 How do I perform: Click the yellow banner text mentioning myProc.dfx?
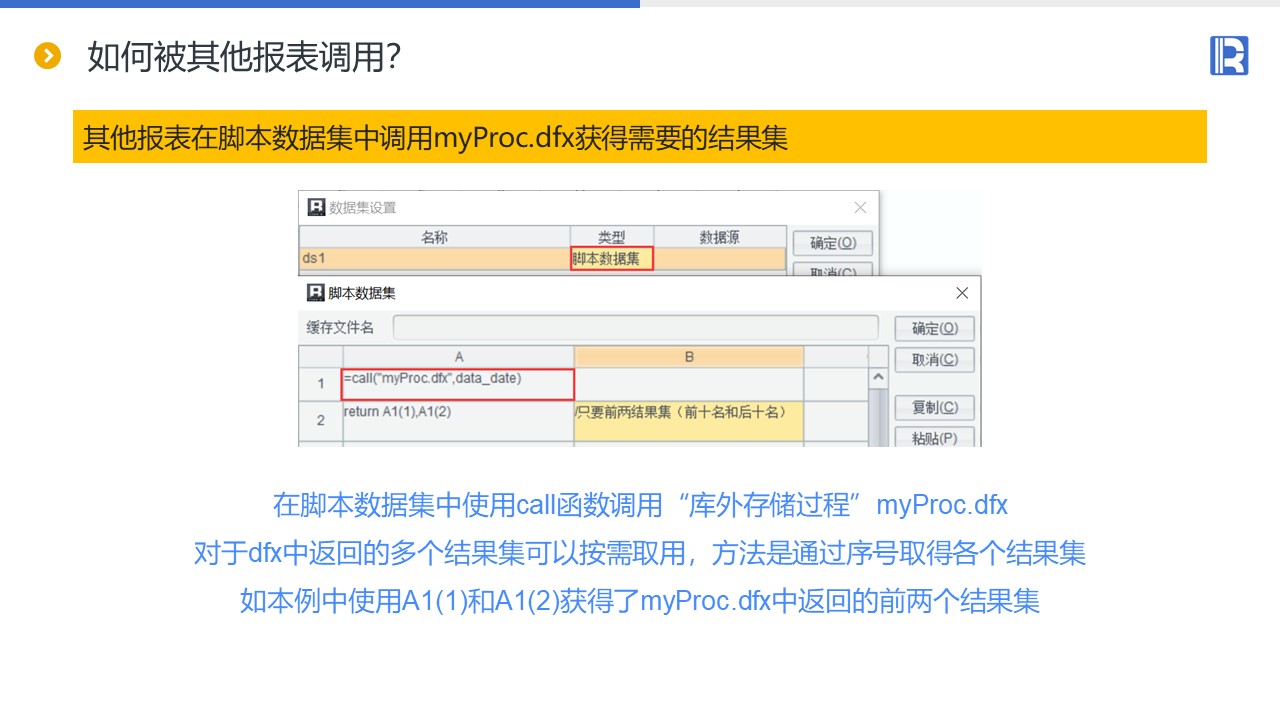coord(435,137)
